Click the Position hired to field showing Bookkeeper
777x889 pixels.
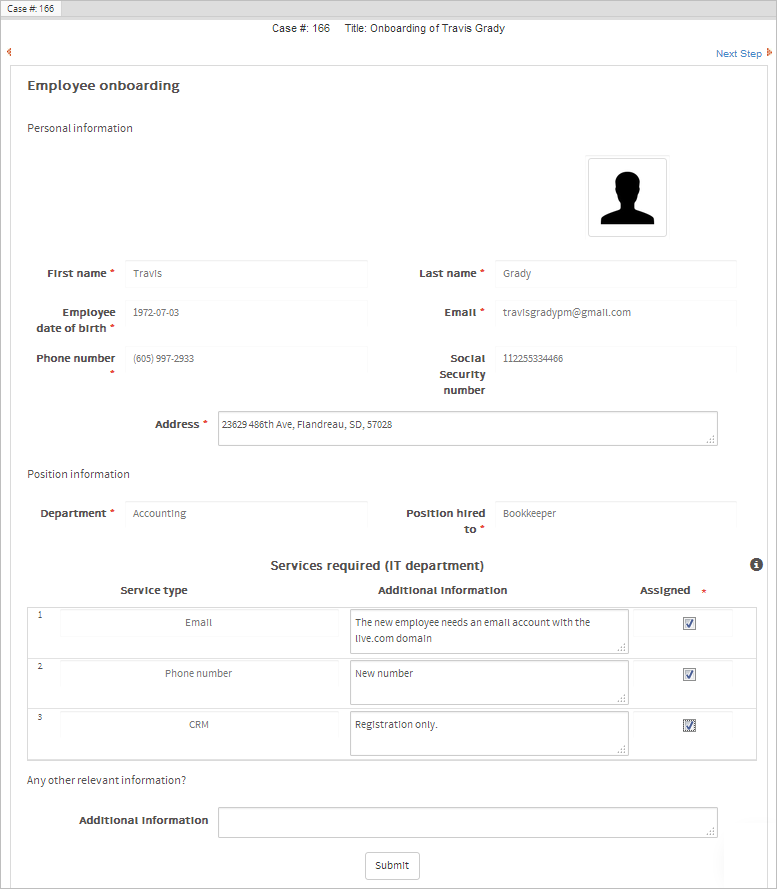point(615,514)
